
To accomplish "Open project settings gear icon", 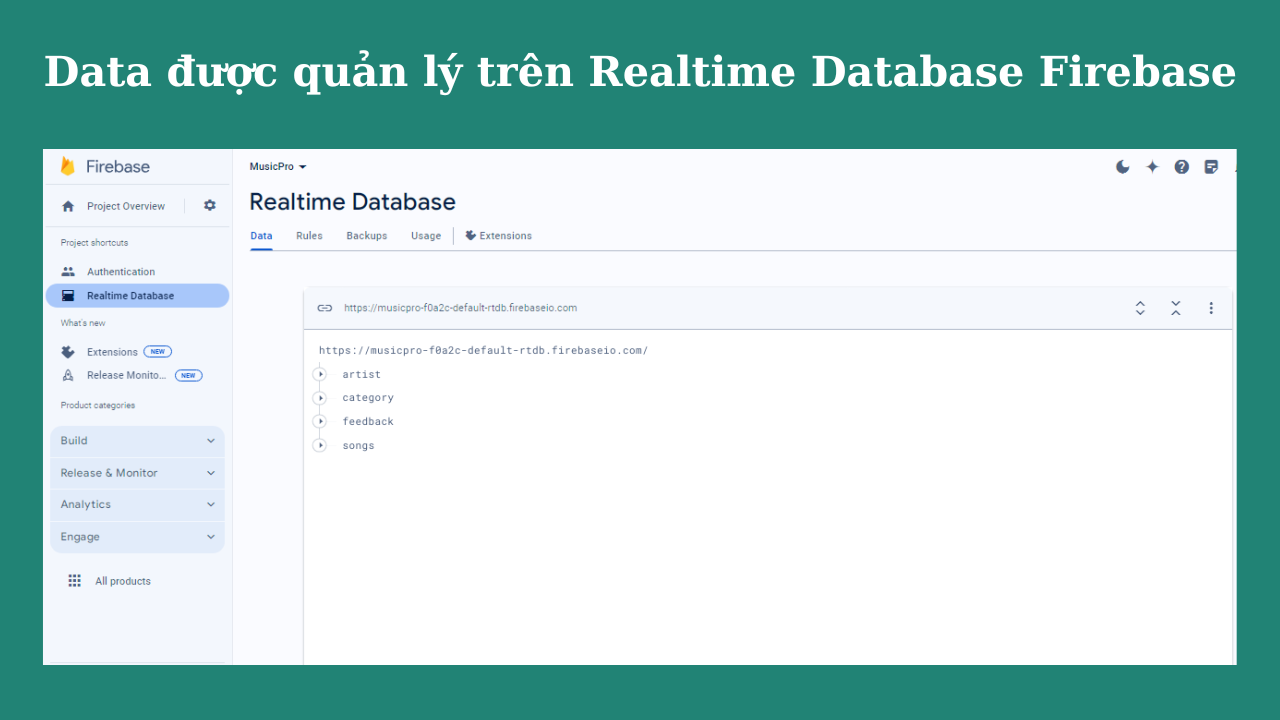I will pyautogui.click(x=209, y=205).
